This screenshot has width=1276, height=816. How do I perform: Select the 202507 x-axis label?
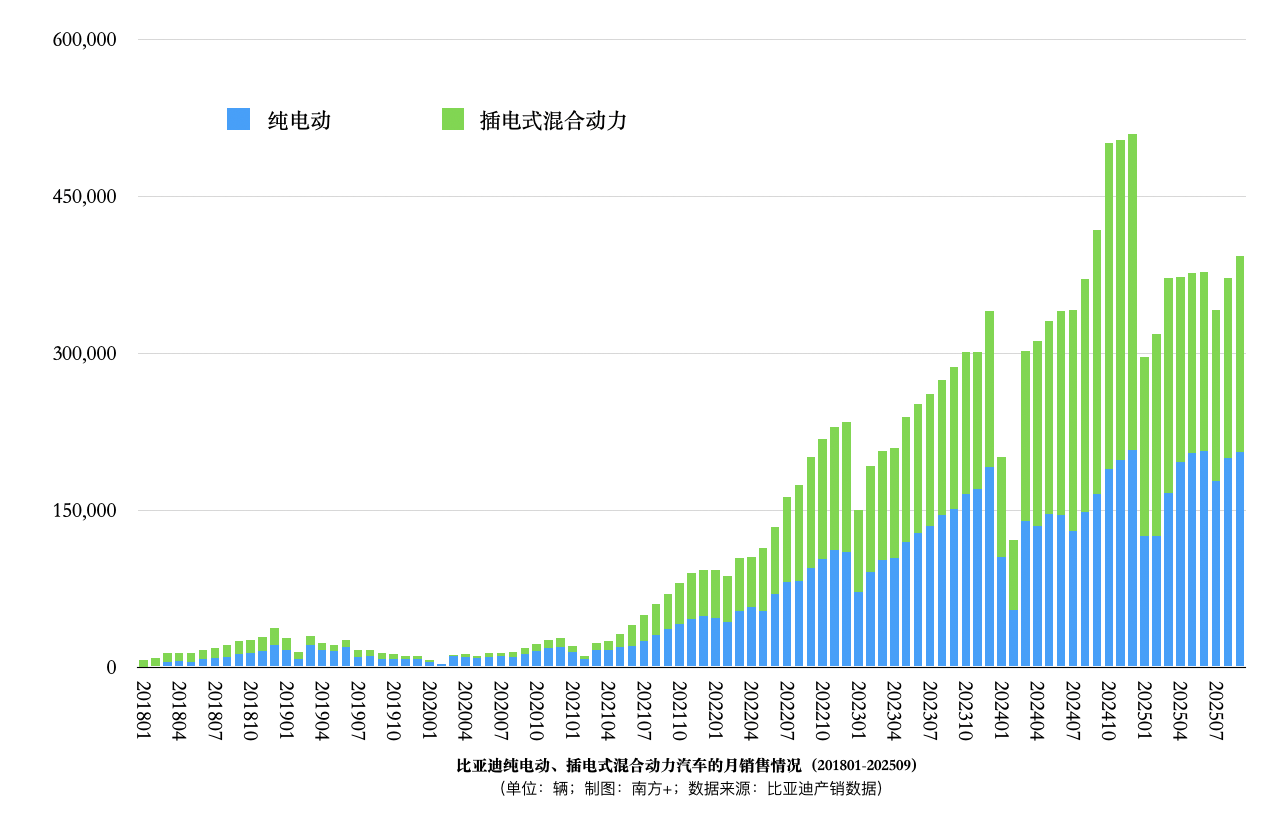click(1216, 711)
